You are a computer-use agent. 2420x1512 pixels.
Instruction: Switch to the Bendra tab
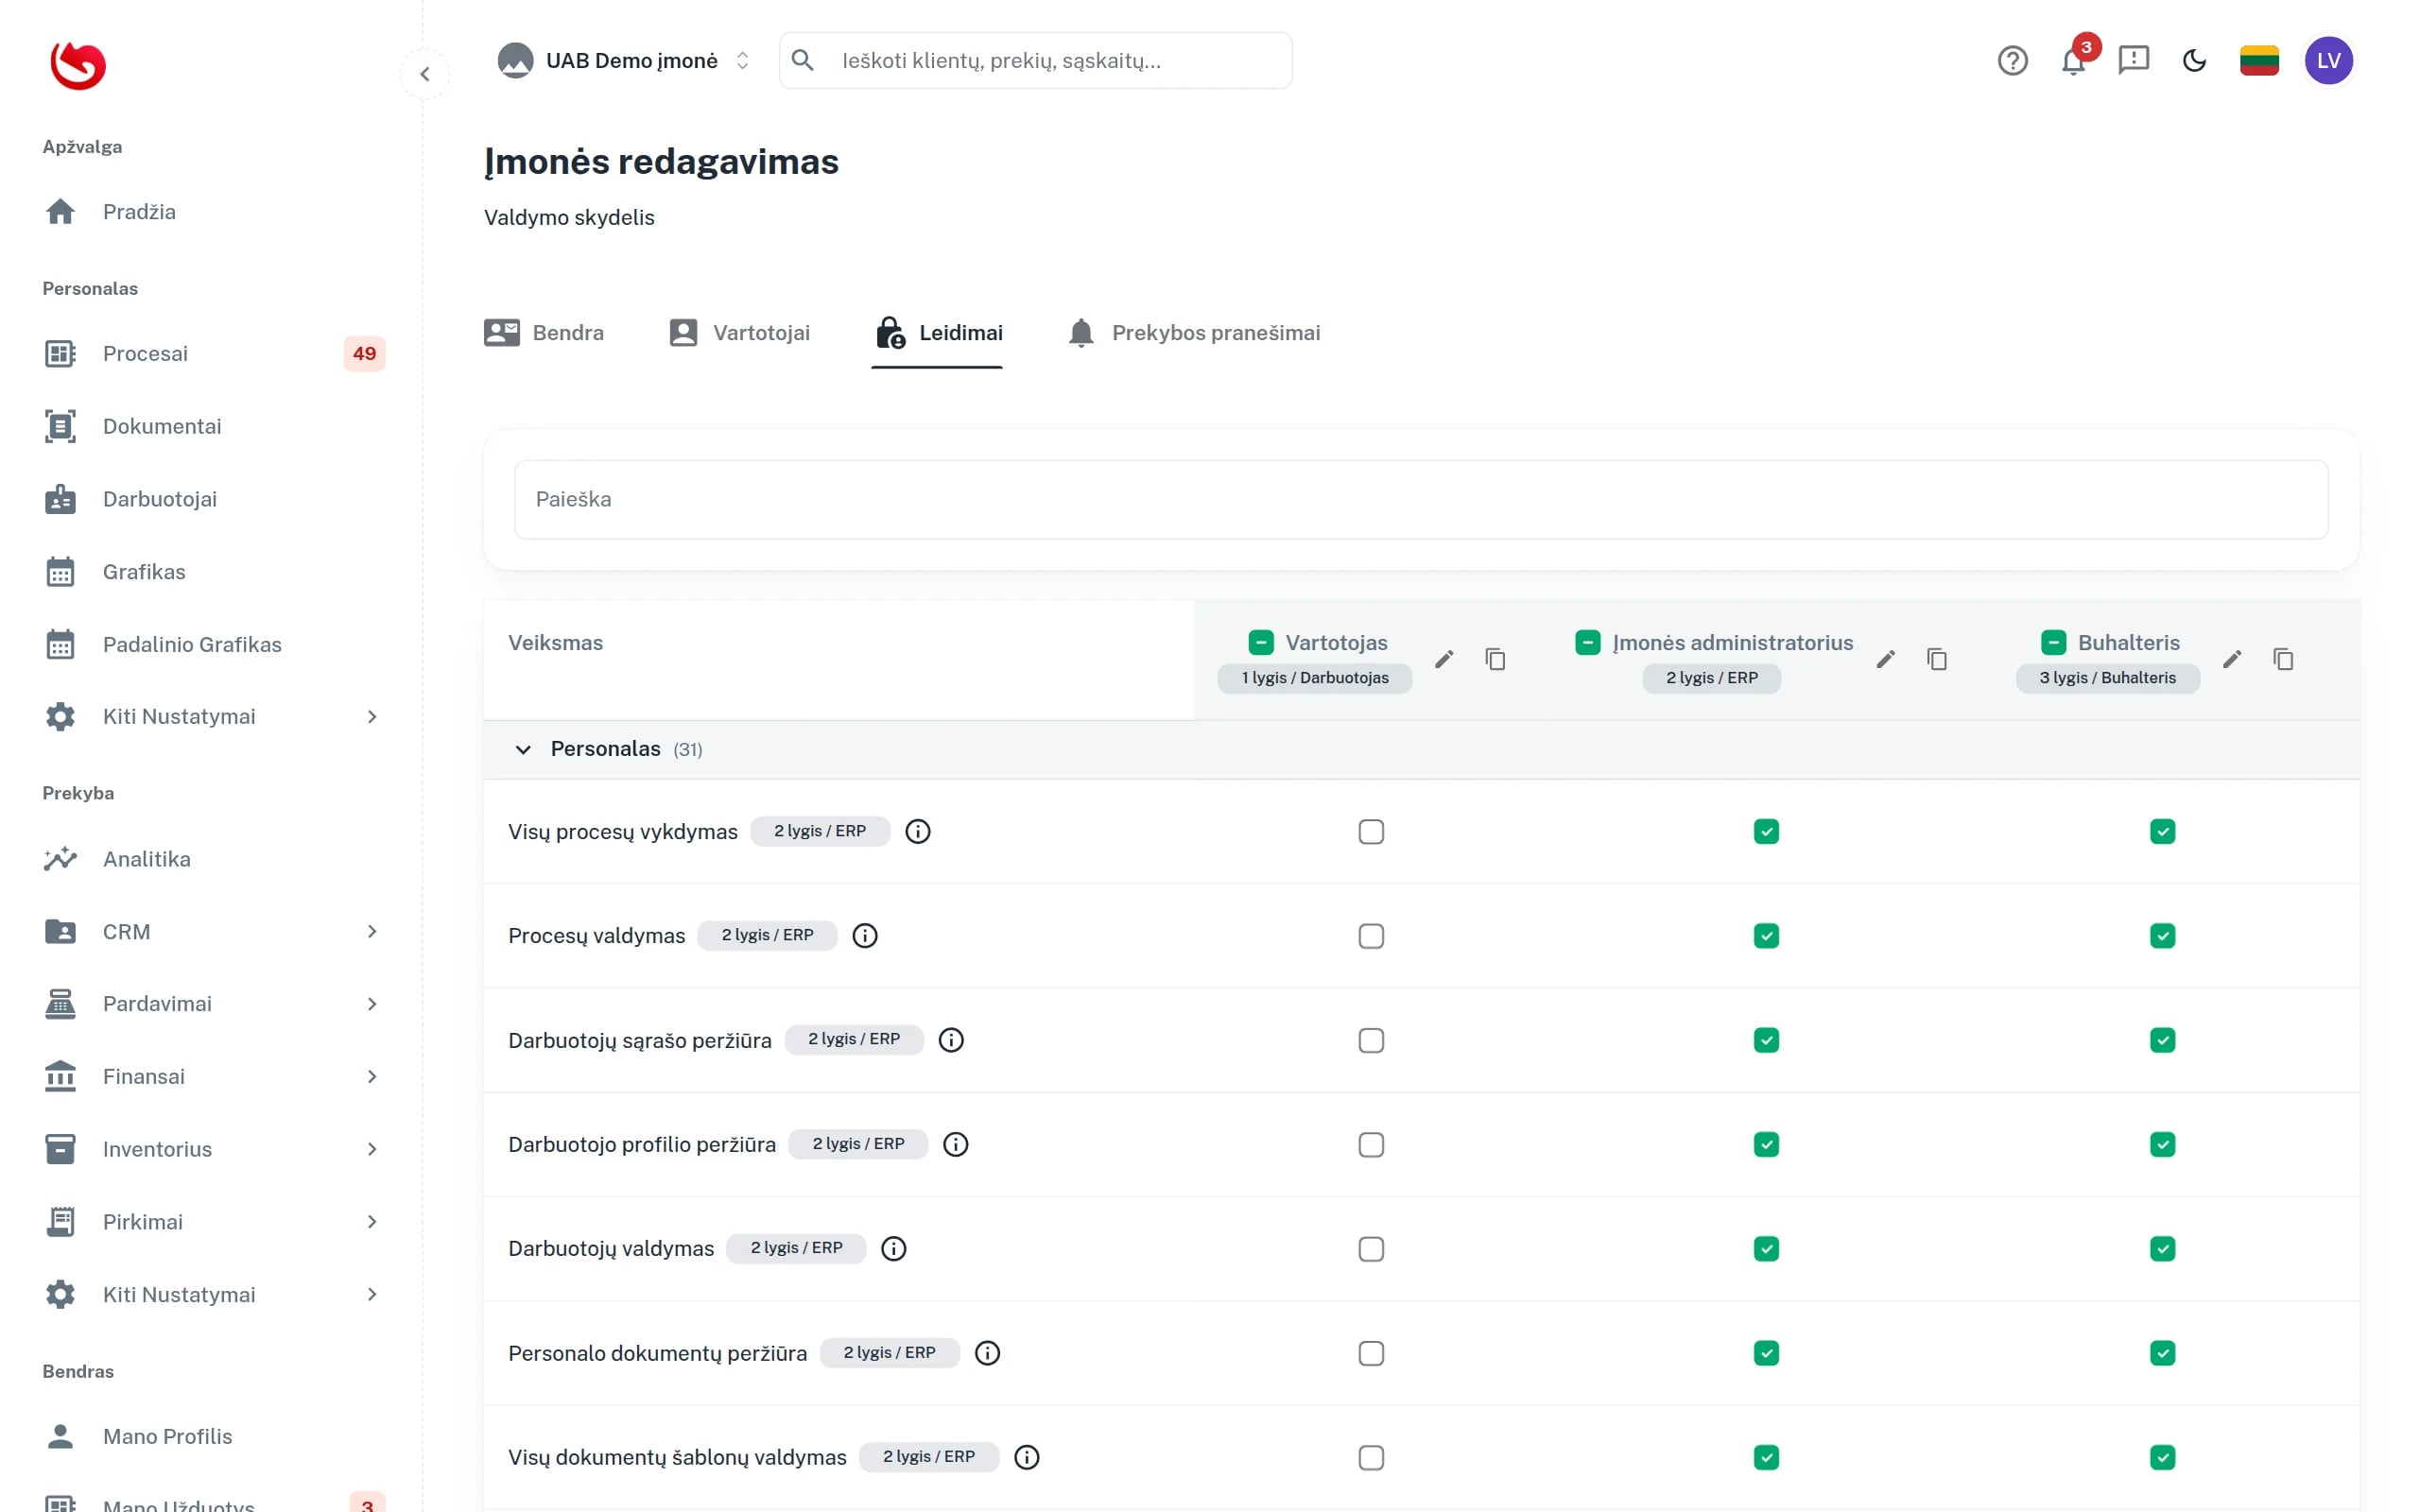coord(543,333)
